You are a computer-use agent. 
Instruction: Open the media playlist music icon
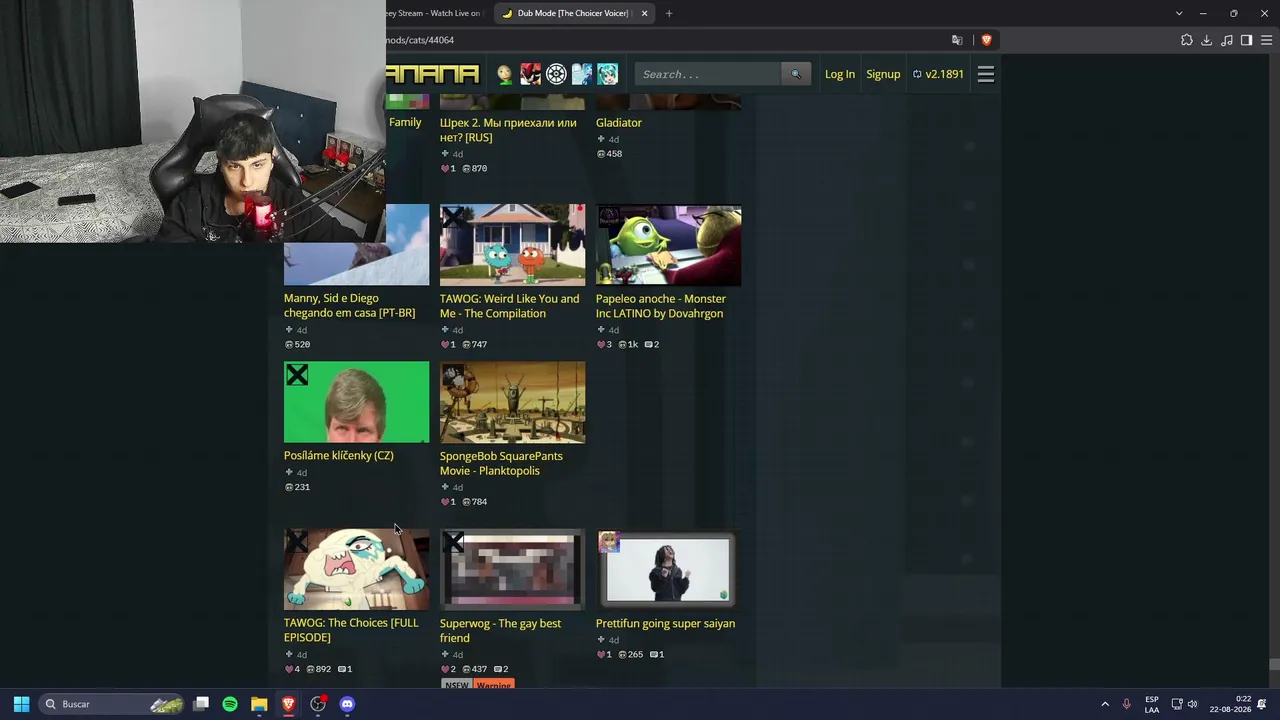coord(1227,40)
